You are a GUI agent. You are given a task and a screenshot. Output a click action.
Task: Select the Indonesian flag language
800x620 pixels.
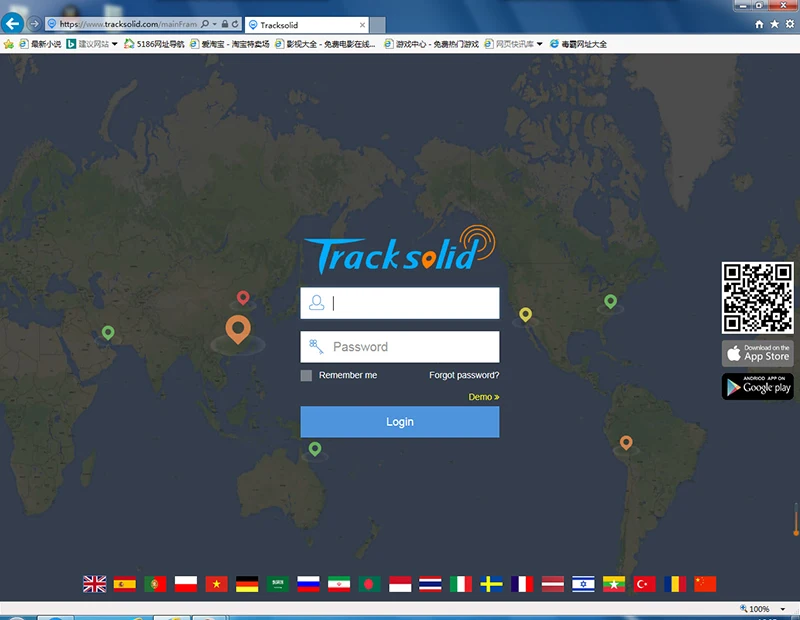pos(400,584)
